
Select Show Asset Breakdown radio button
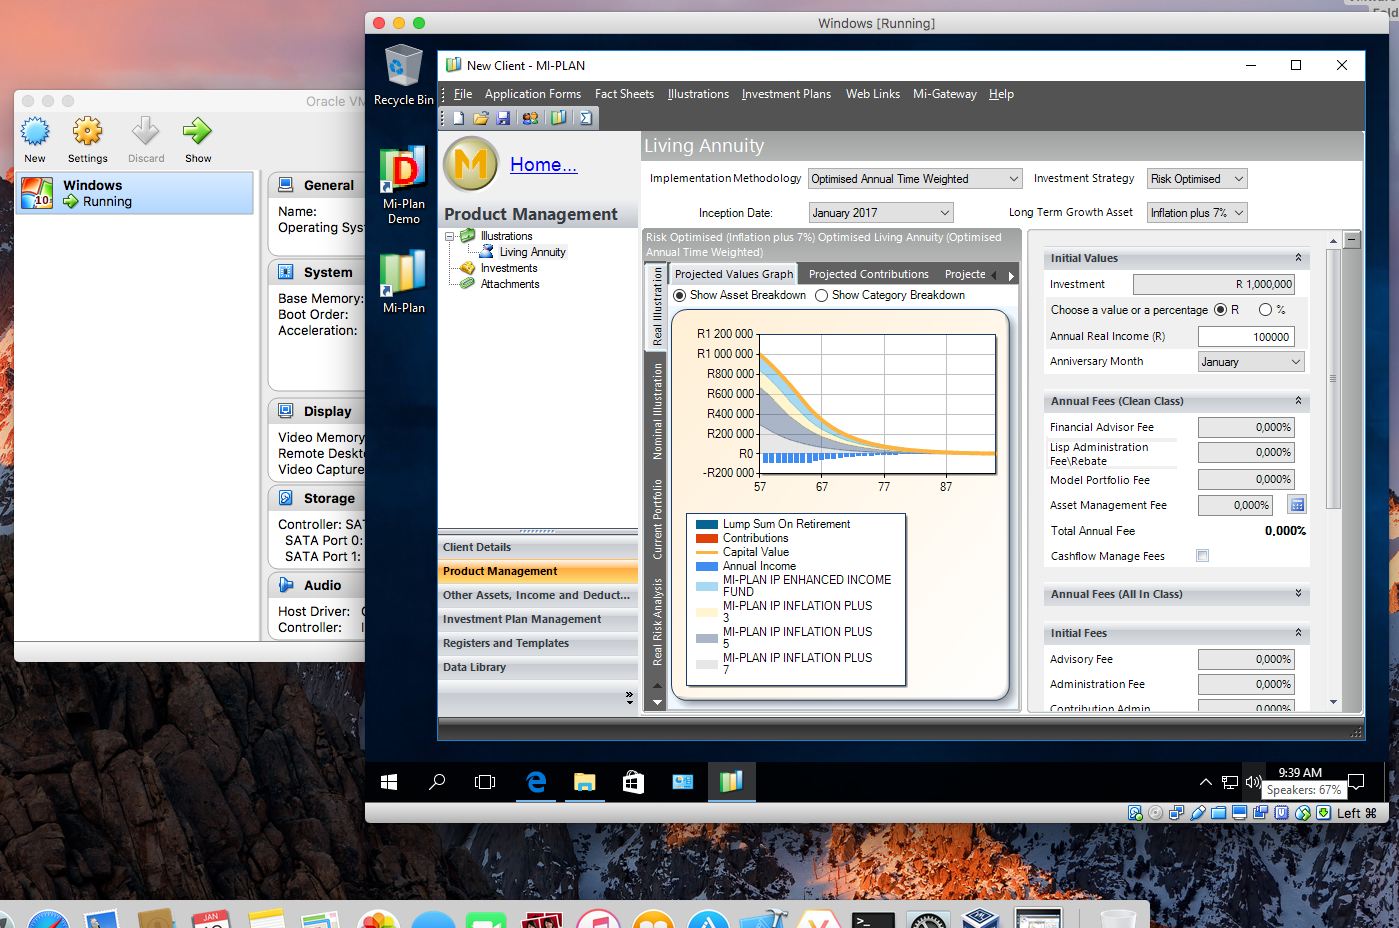680,295
